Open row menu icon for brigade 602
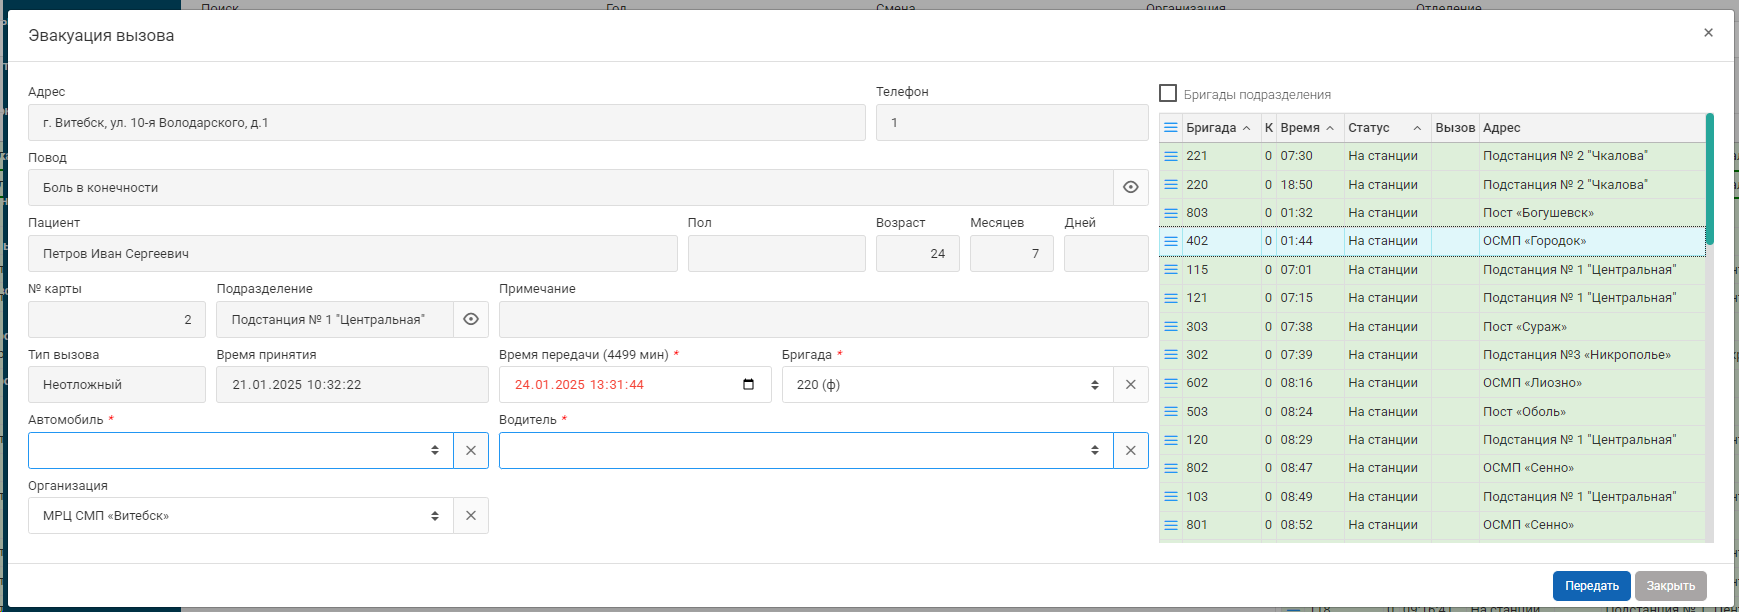This screenshot has height=612, width=1739. [x=1170, y=383]
